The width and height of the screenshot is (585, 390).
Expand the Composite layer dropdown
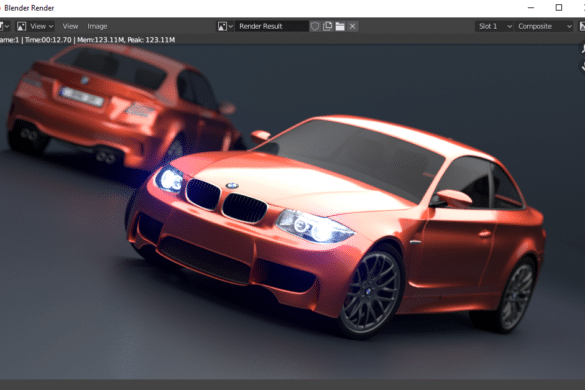(544, 26)
